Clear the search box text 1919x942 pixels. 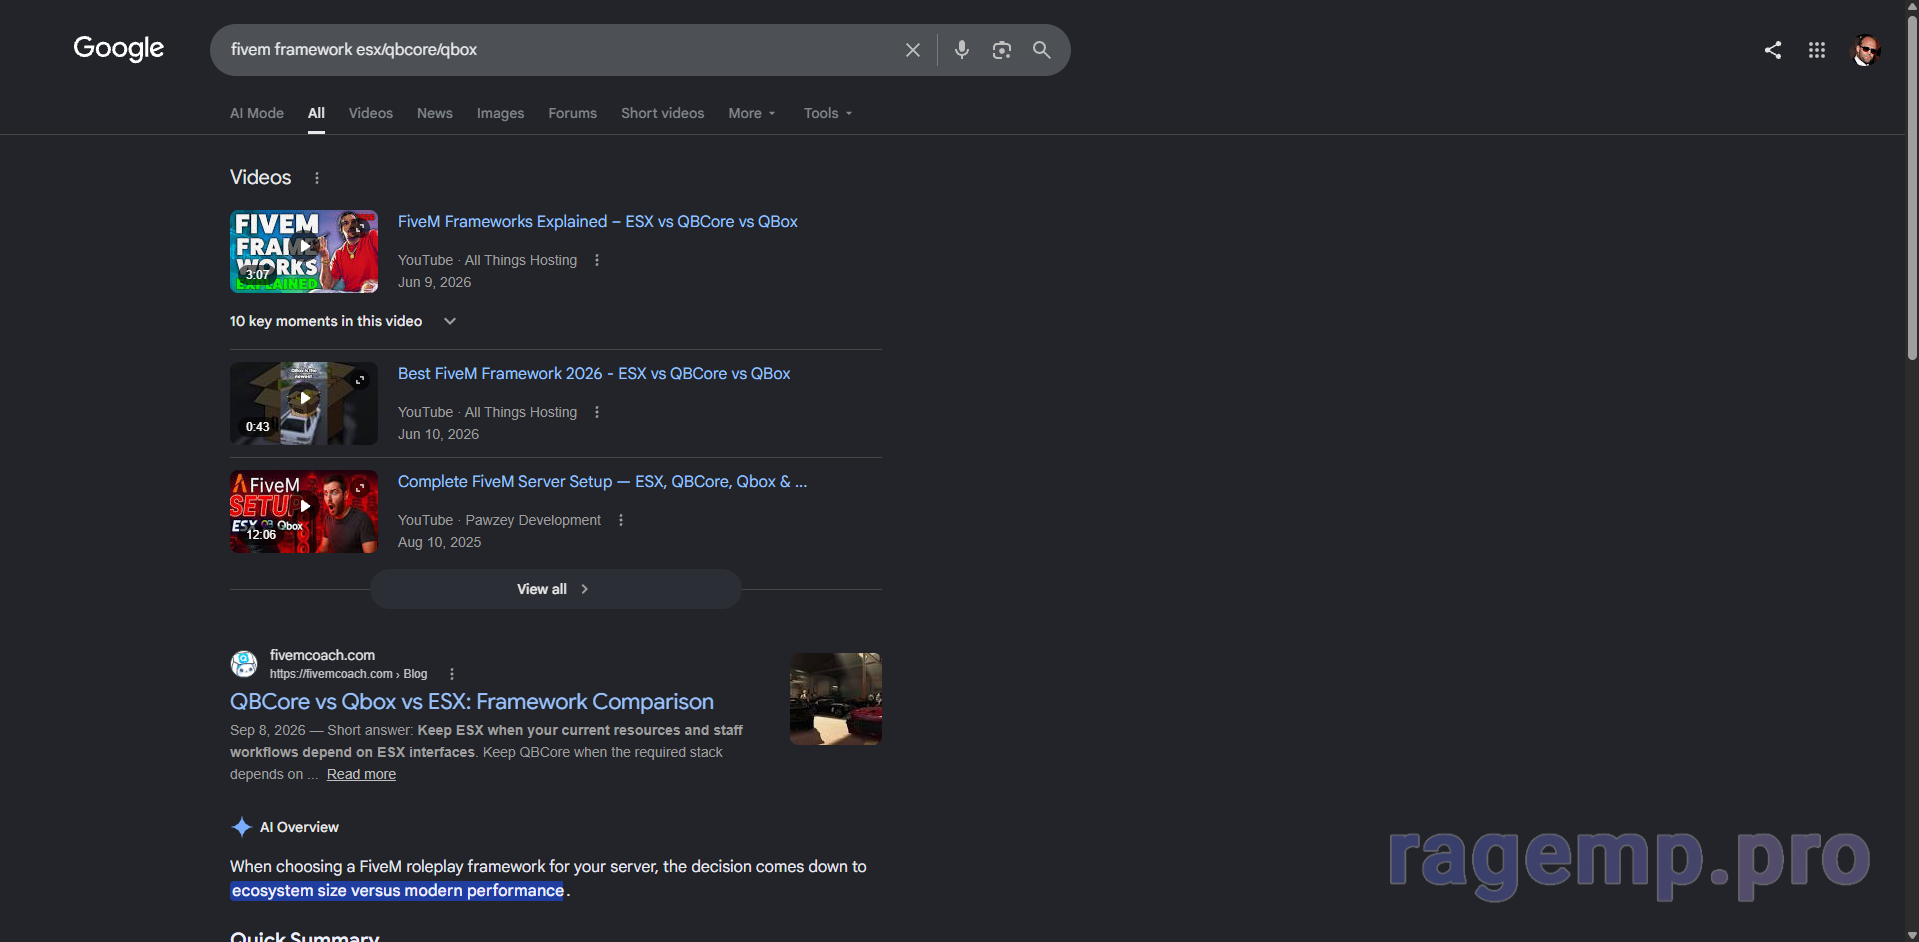912,50
